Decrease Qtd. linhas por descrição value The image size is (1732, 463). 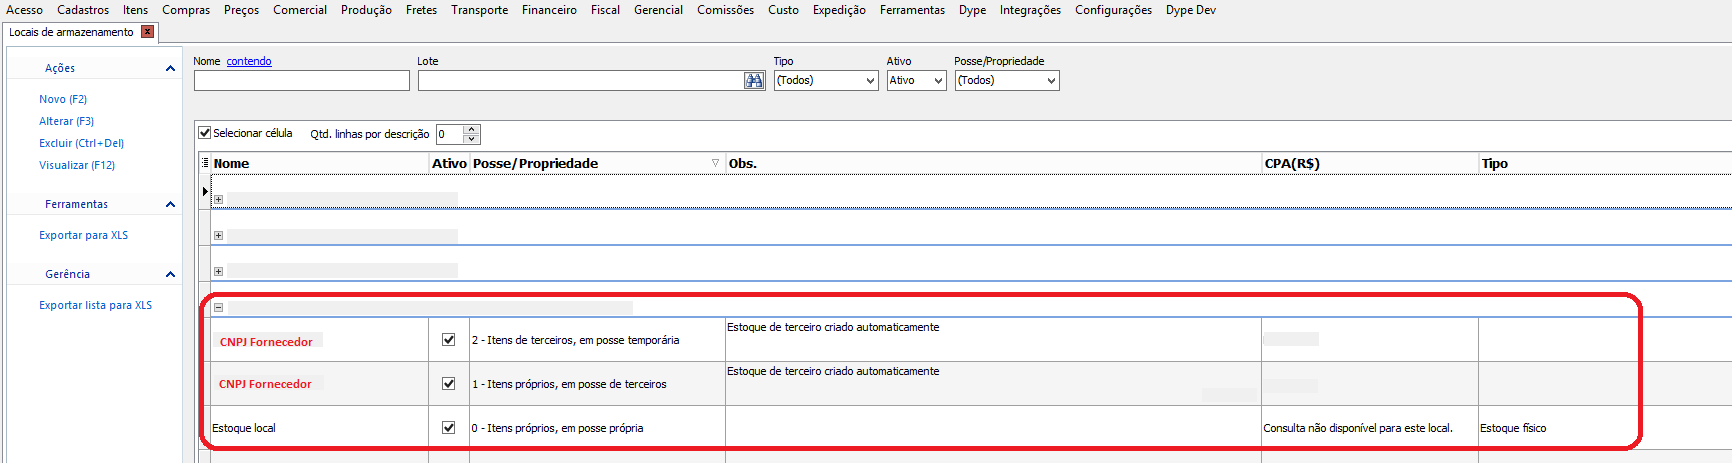click(x=472, y=139)
